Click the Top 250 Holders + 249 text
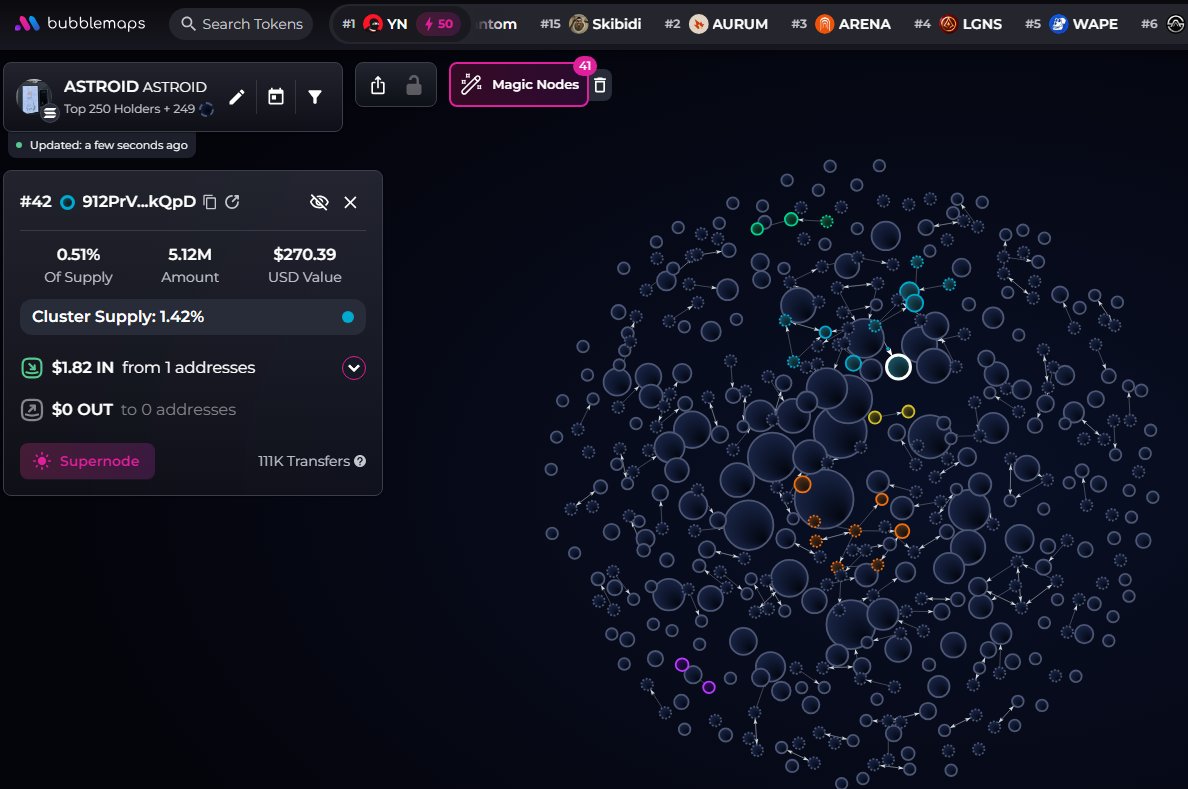 coord(129,108)
